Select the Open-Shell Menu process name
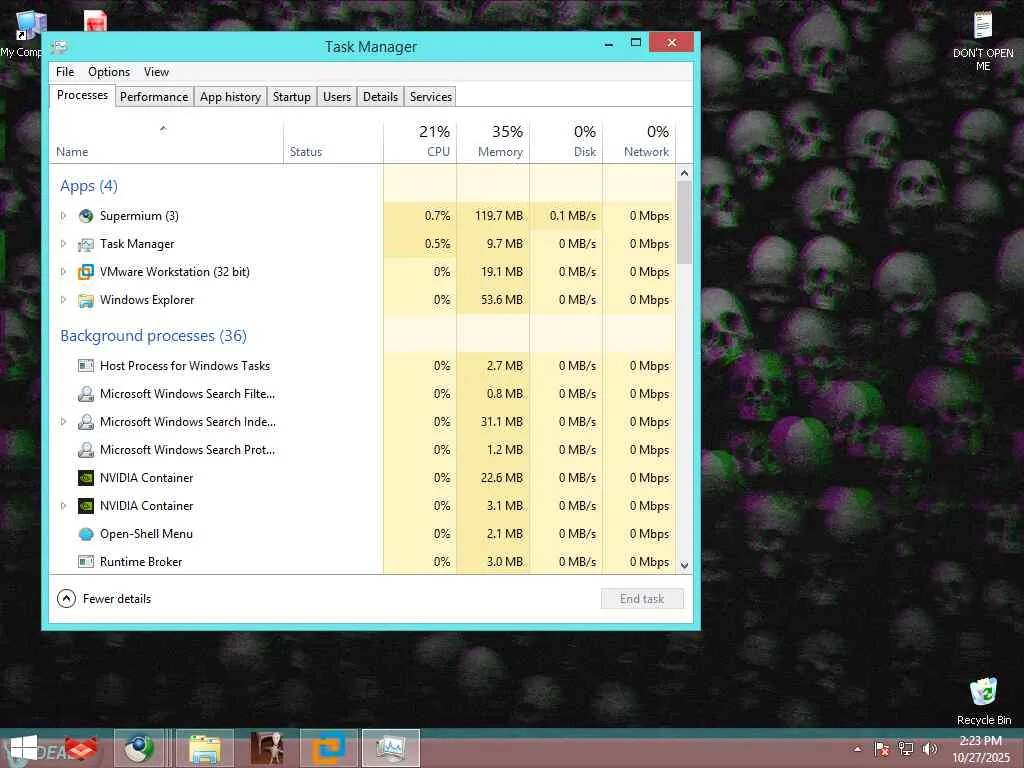The height and width of the screenshot is (768, 1024). coord(146,534)
